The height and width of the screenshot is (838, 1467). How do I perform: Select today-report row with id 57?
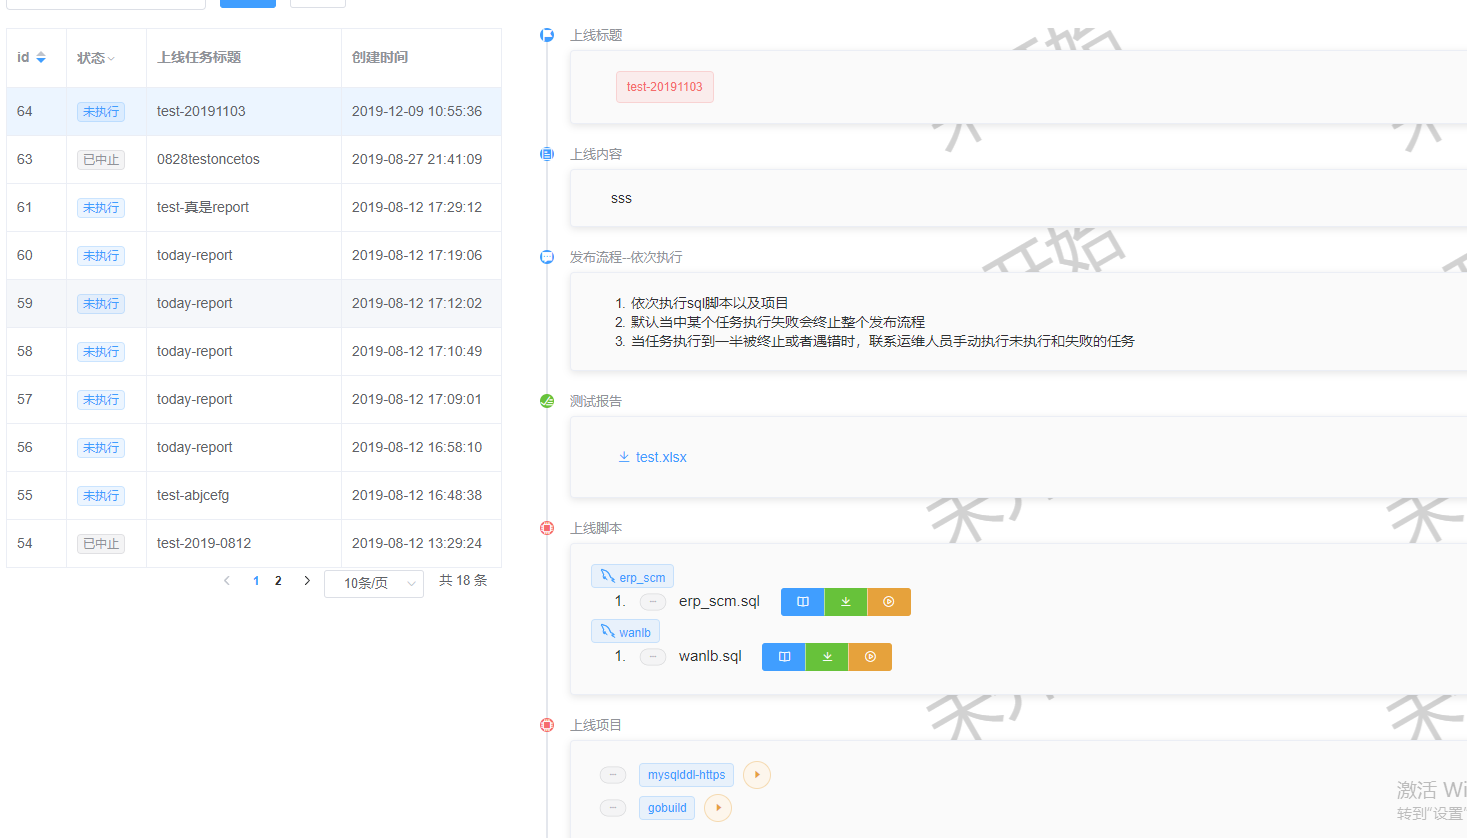tap(254, 399)
